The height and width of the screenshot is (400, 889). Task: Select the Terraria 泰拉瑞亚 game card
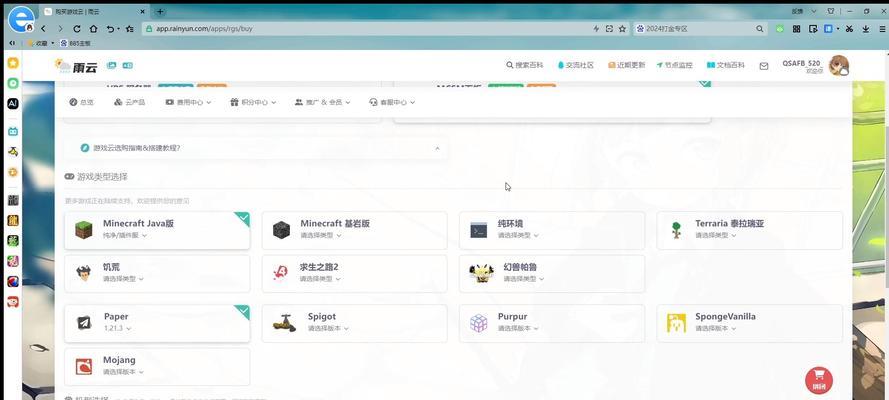750,230
